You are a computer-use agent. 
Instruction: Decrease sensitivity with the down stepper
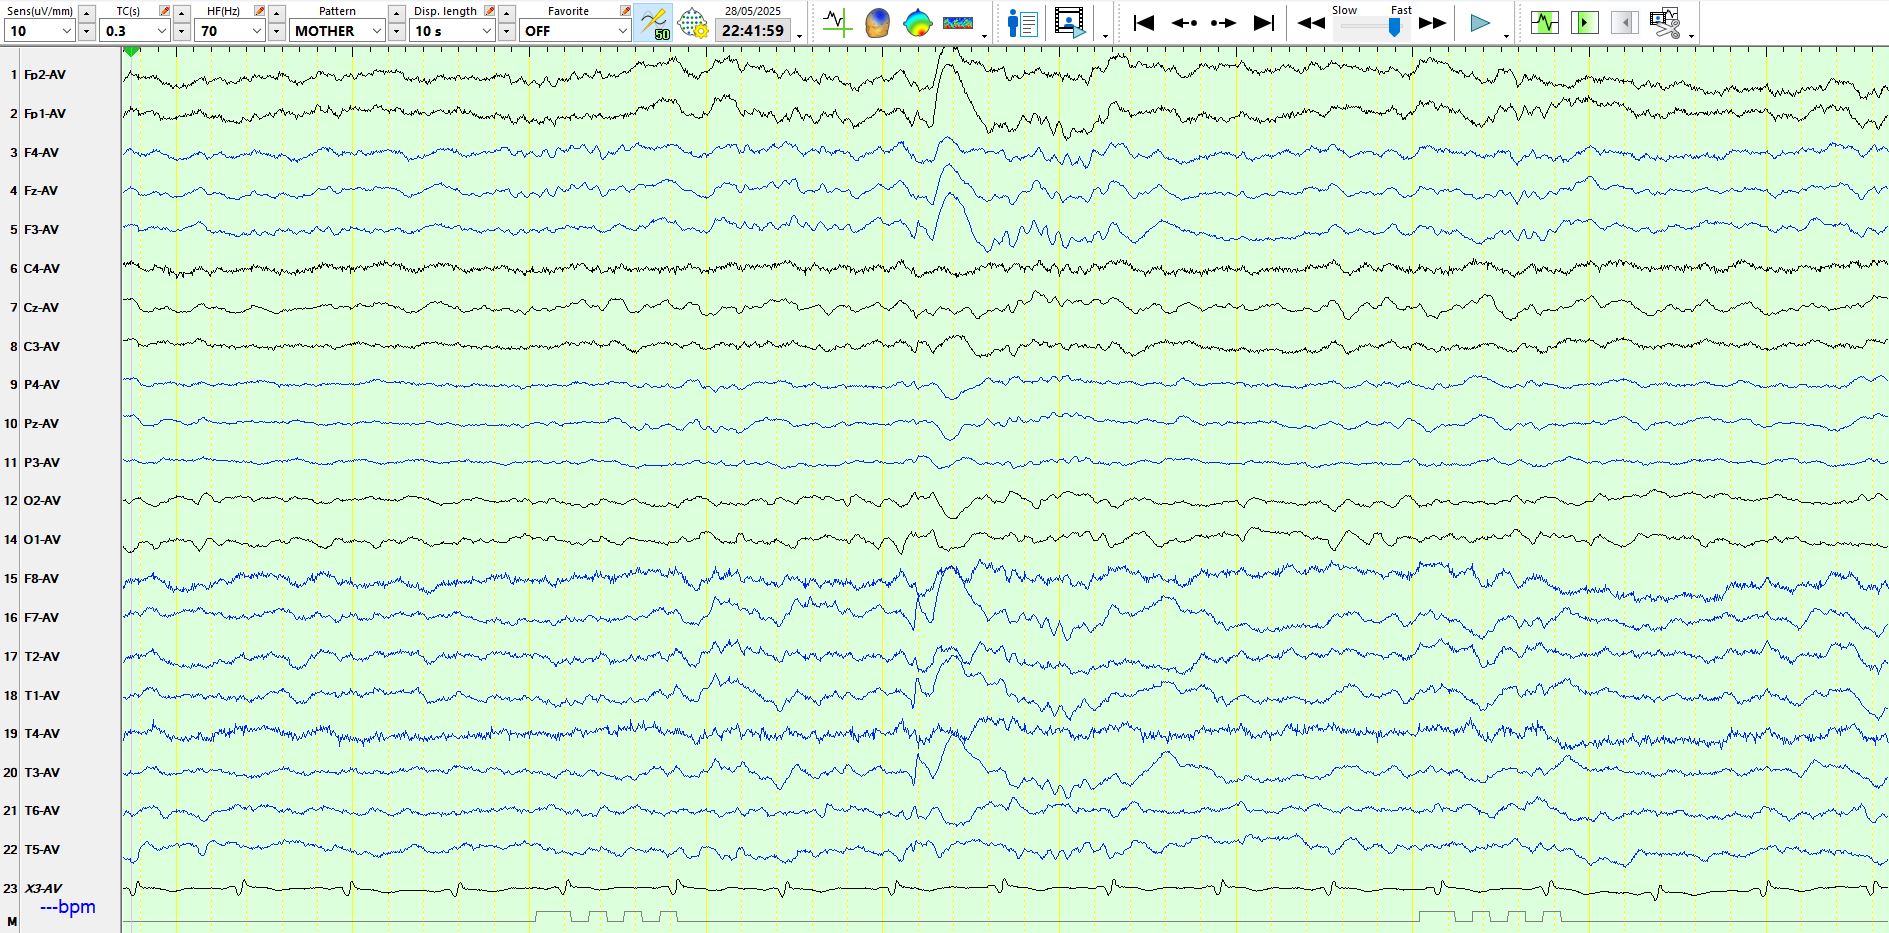click(x=87, y=31)
